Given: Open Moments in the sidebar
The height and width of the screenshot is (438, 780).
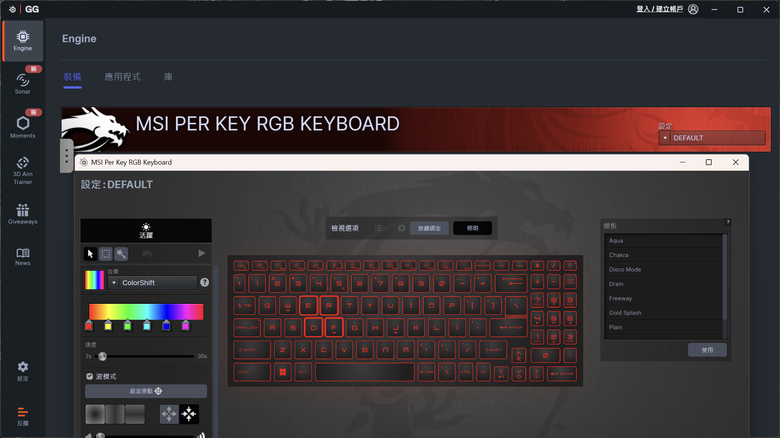Looking at the screenshot, I should [x=23, y=127].
